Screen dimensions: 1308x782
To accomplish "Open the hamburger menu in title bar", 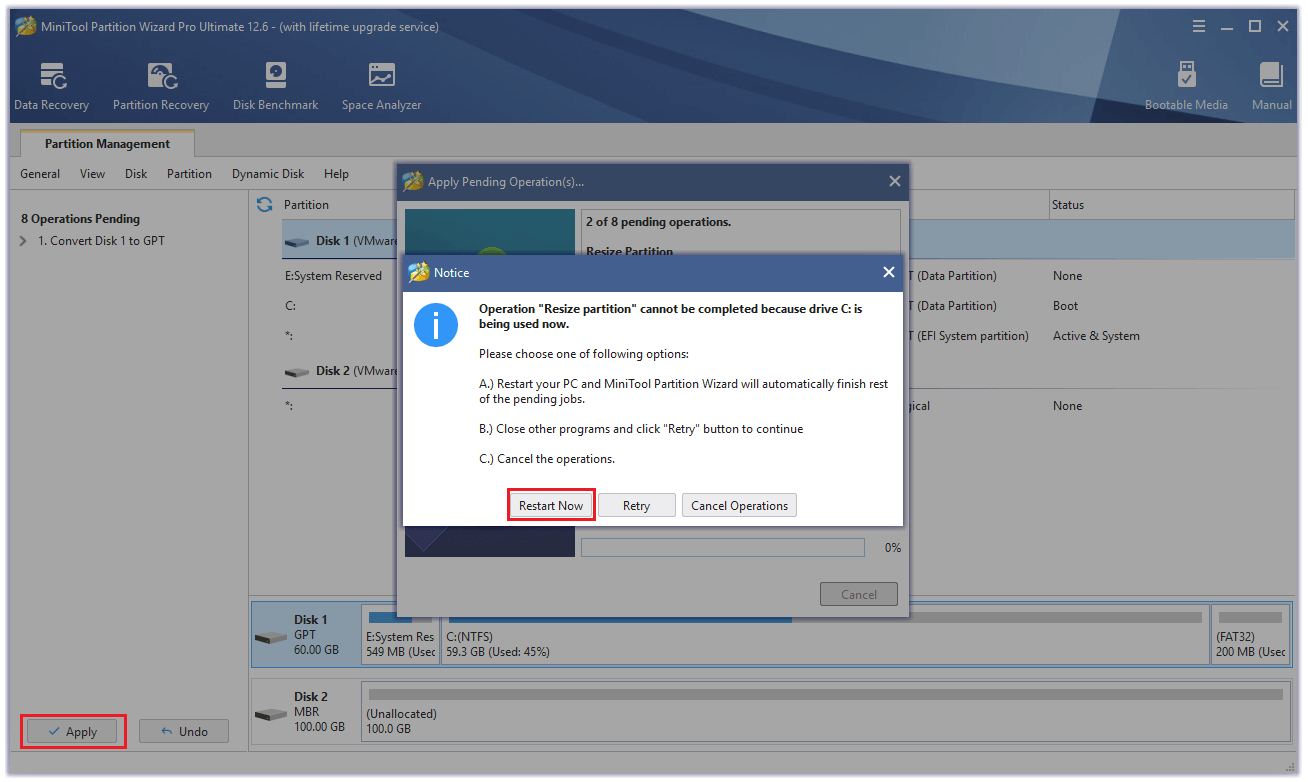I will pos(1200,27).
